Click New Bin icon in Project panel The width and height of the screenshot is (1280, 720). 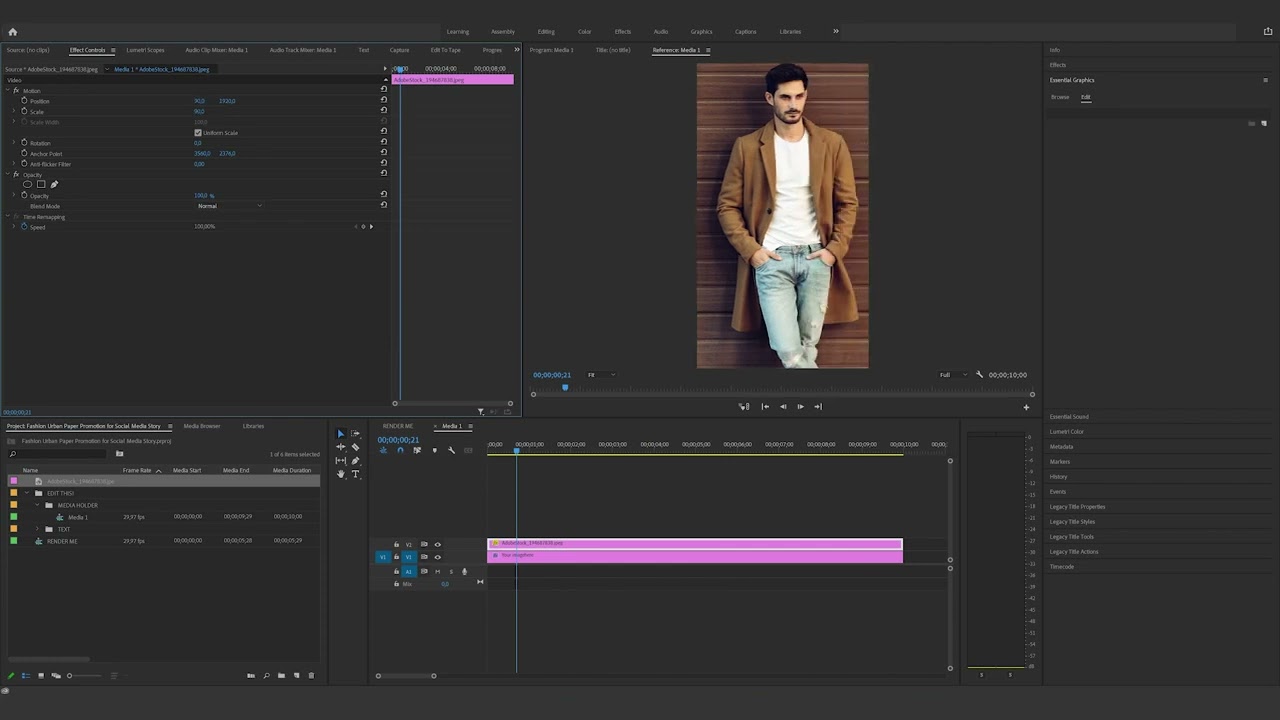pos(281,676)
